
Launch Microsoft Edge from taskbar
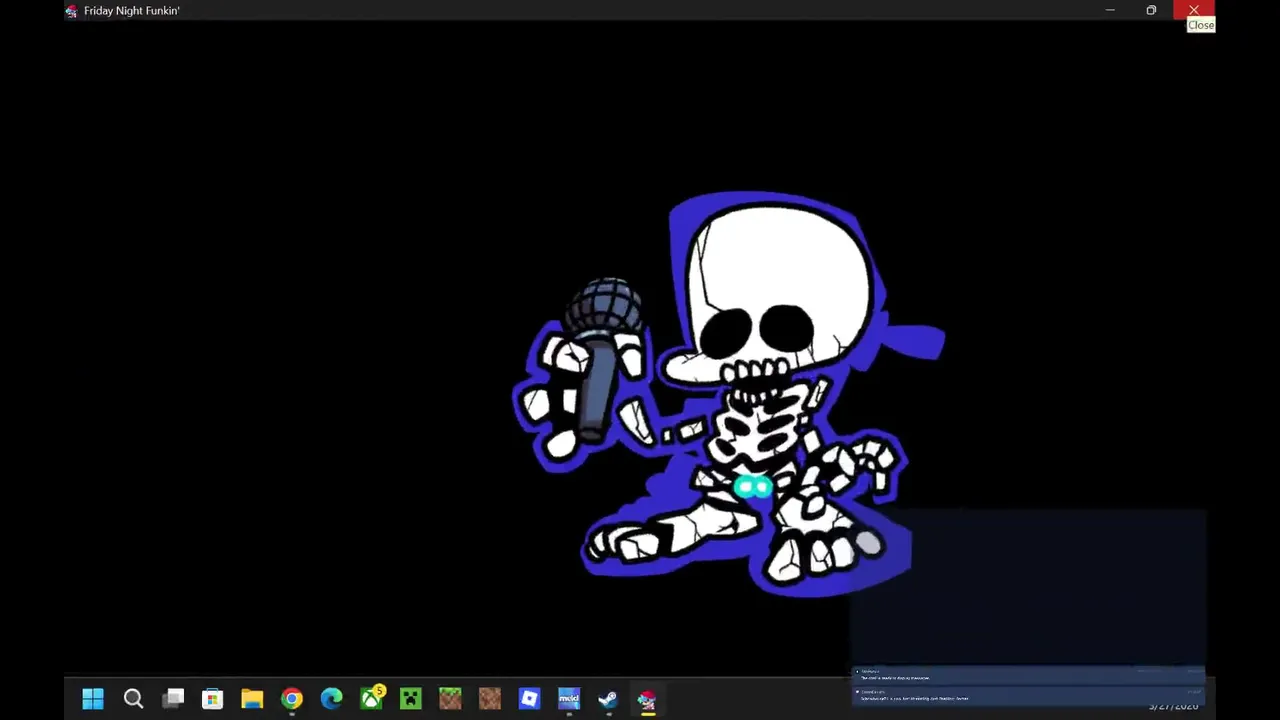coord(331,699)
